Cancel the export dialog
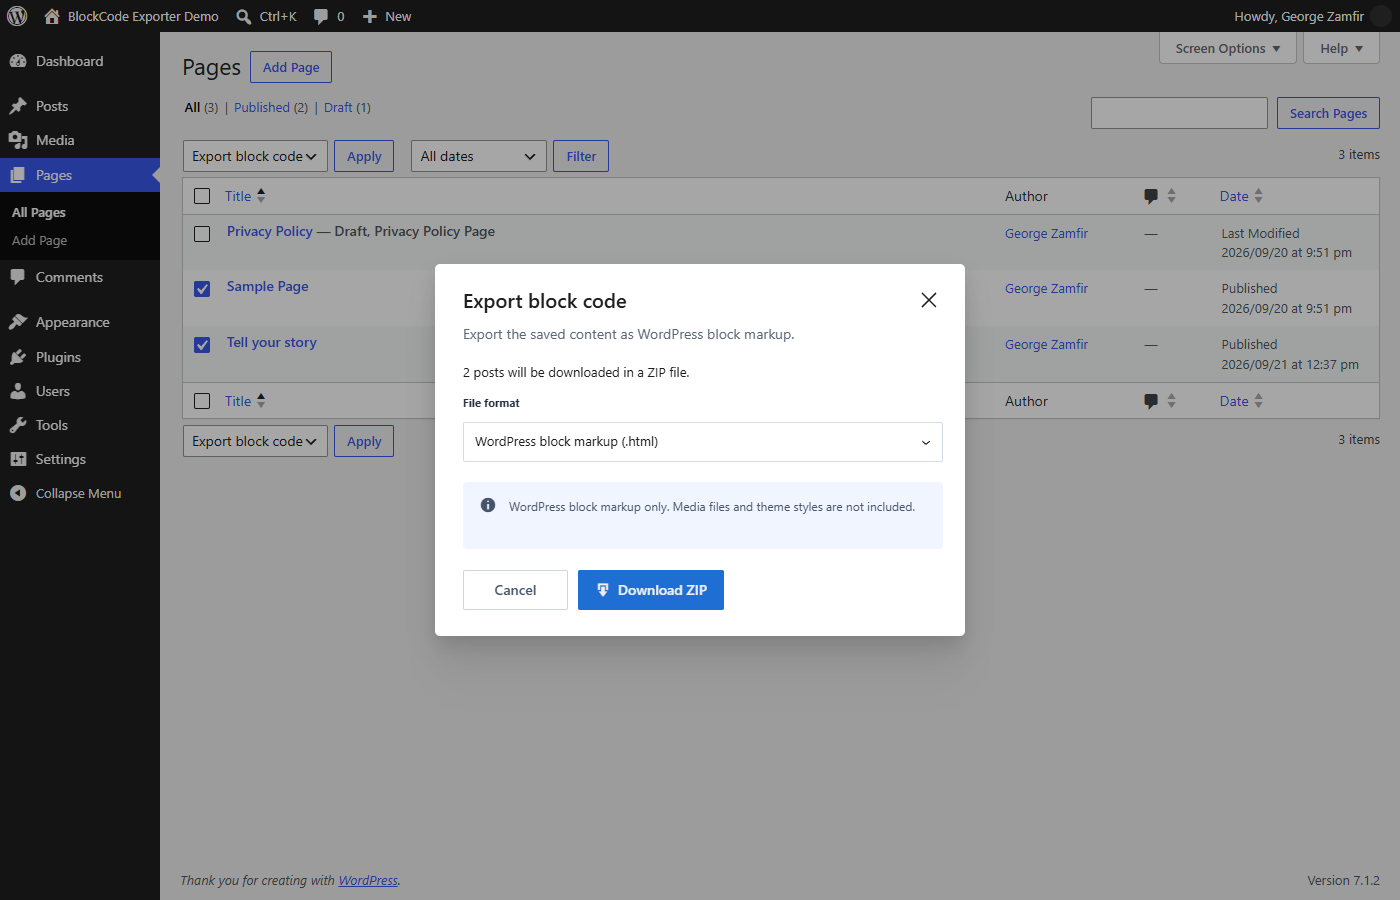 point(515,590)
